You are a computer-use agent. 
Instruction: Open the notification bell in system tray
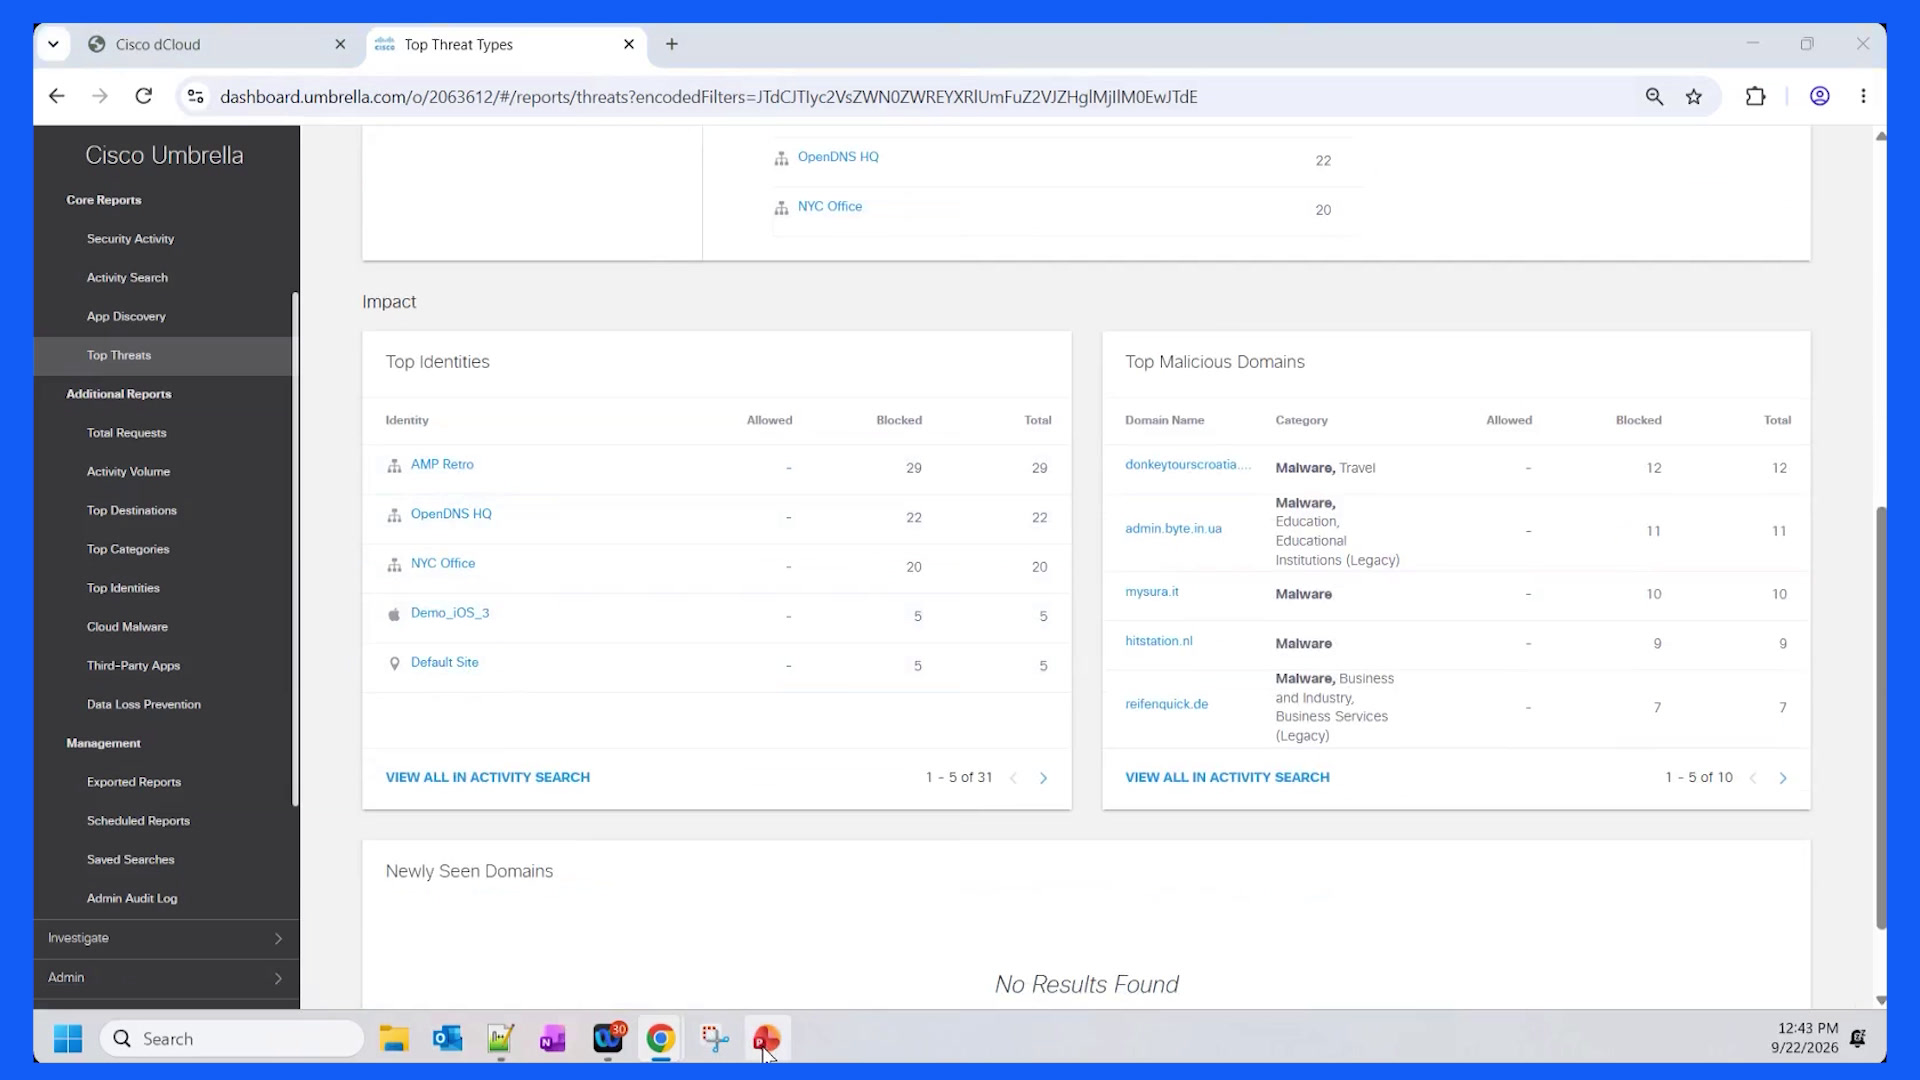pos(1858,1038)
